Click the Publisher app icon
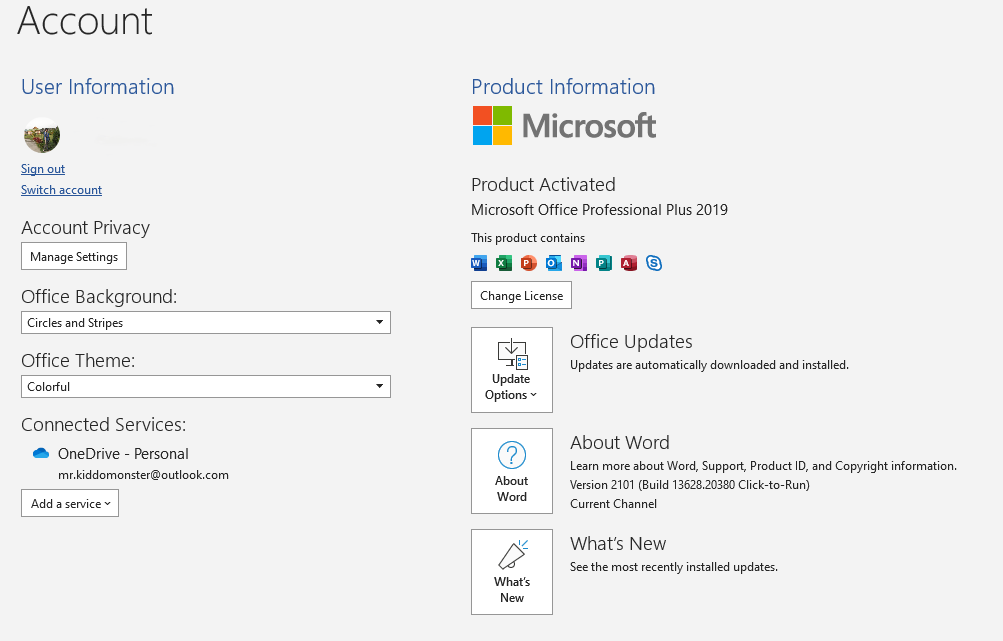1003x641 pixels. [x=604, y=263]
